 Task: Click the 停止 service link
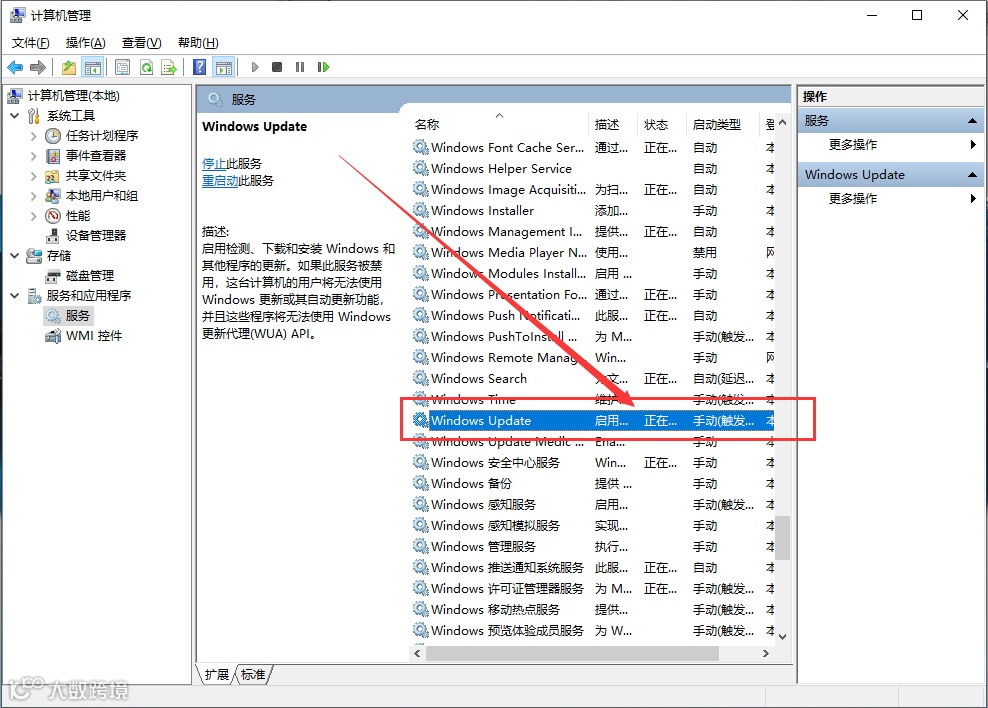click(x=214, y=164)
